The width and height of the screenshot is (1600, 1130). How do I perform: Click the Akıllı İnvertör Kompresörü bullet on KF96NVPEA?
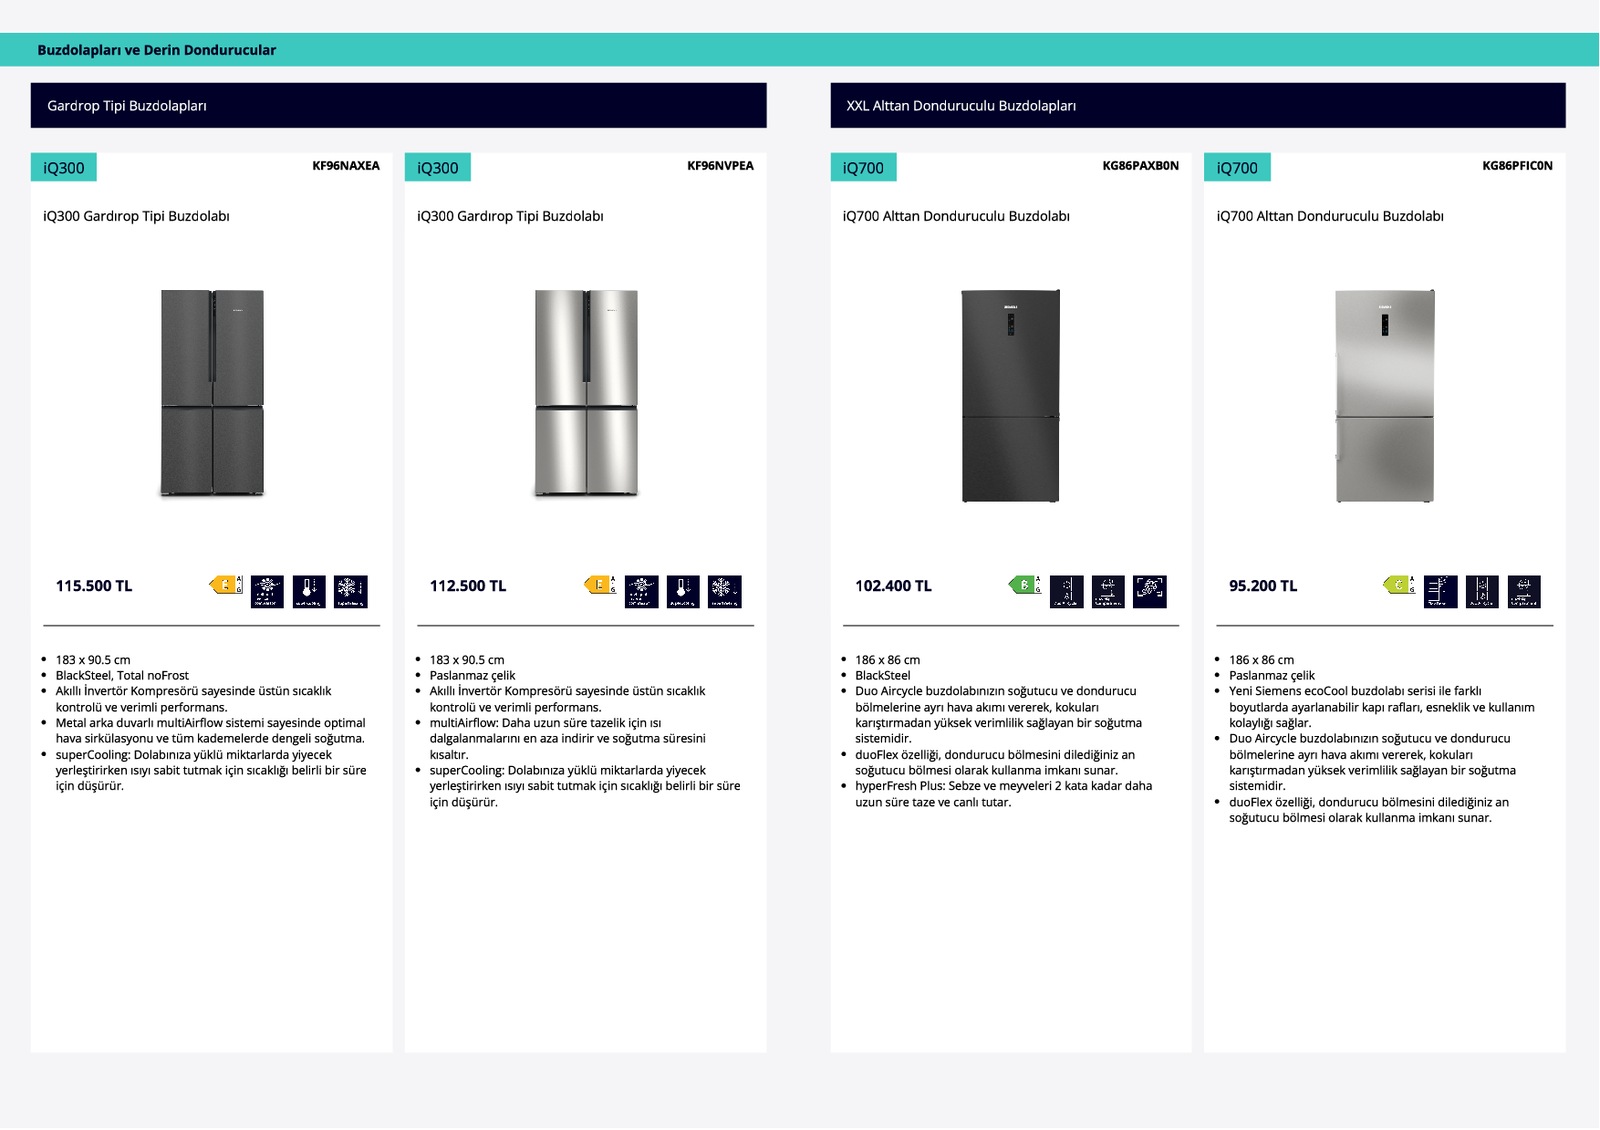click(x=568, y=699)
